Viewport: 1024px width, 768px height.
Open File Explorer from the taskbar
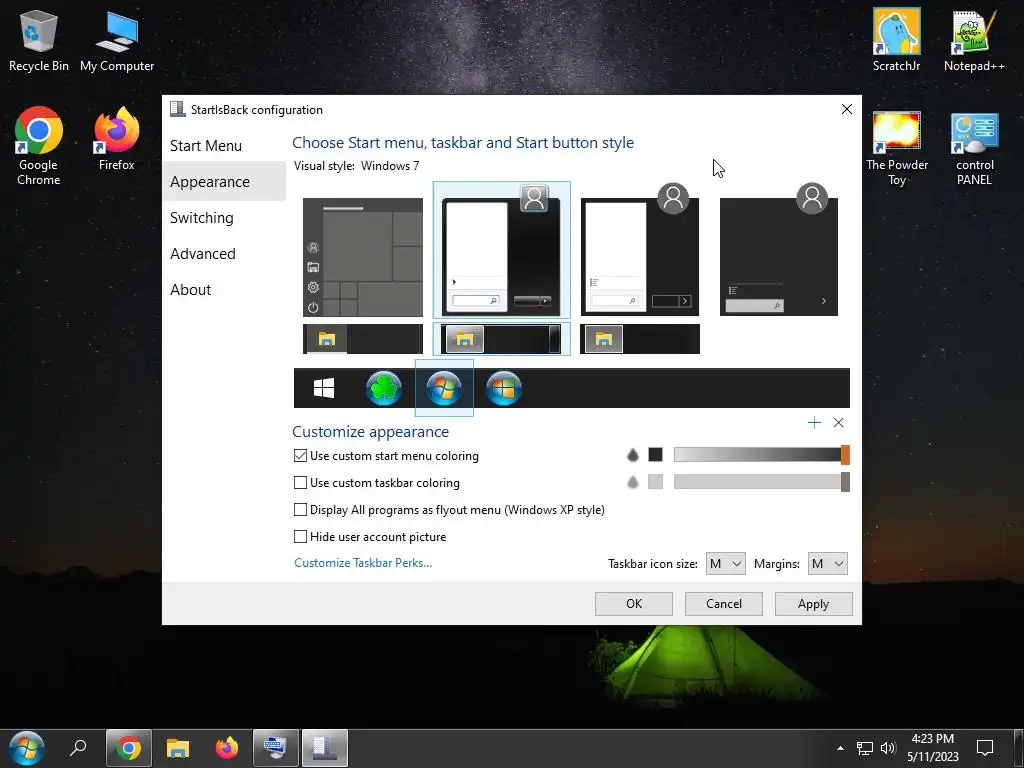point(178,748)
